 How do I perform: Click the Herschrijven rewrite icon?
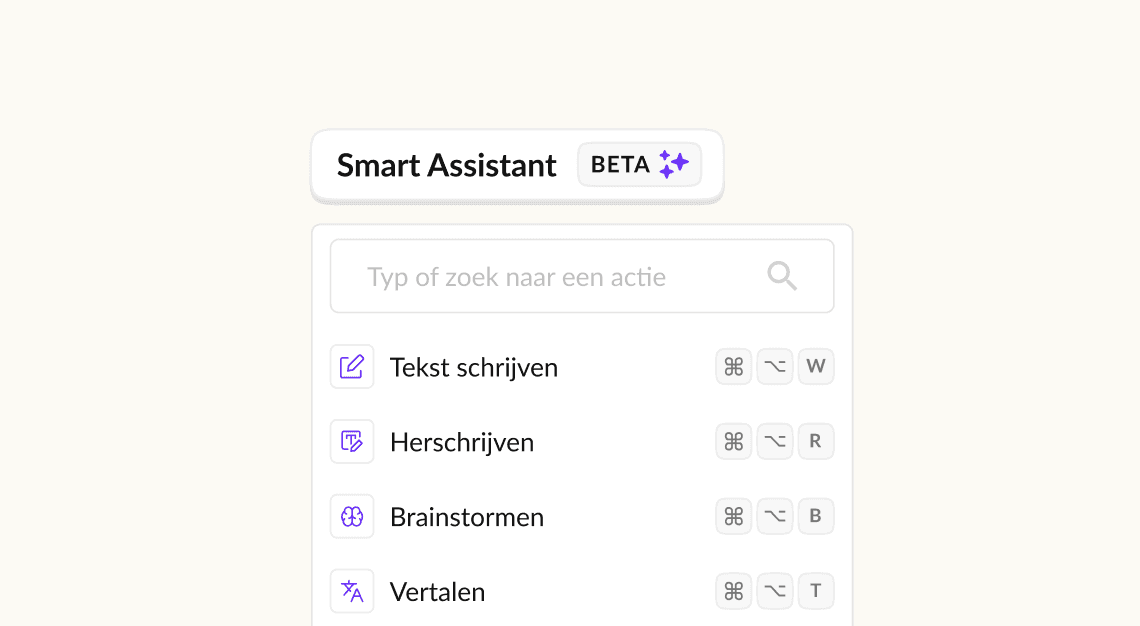352,441
